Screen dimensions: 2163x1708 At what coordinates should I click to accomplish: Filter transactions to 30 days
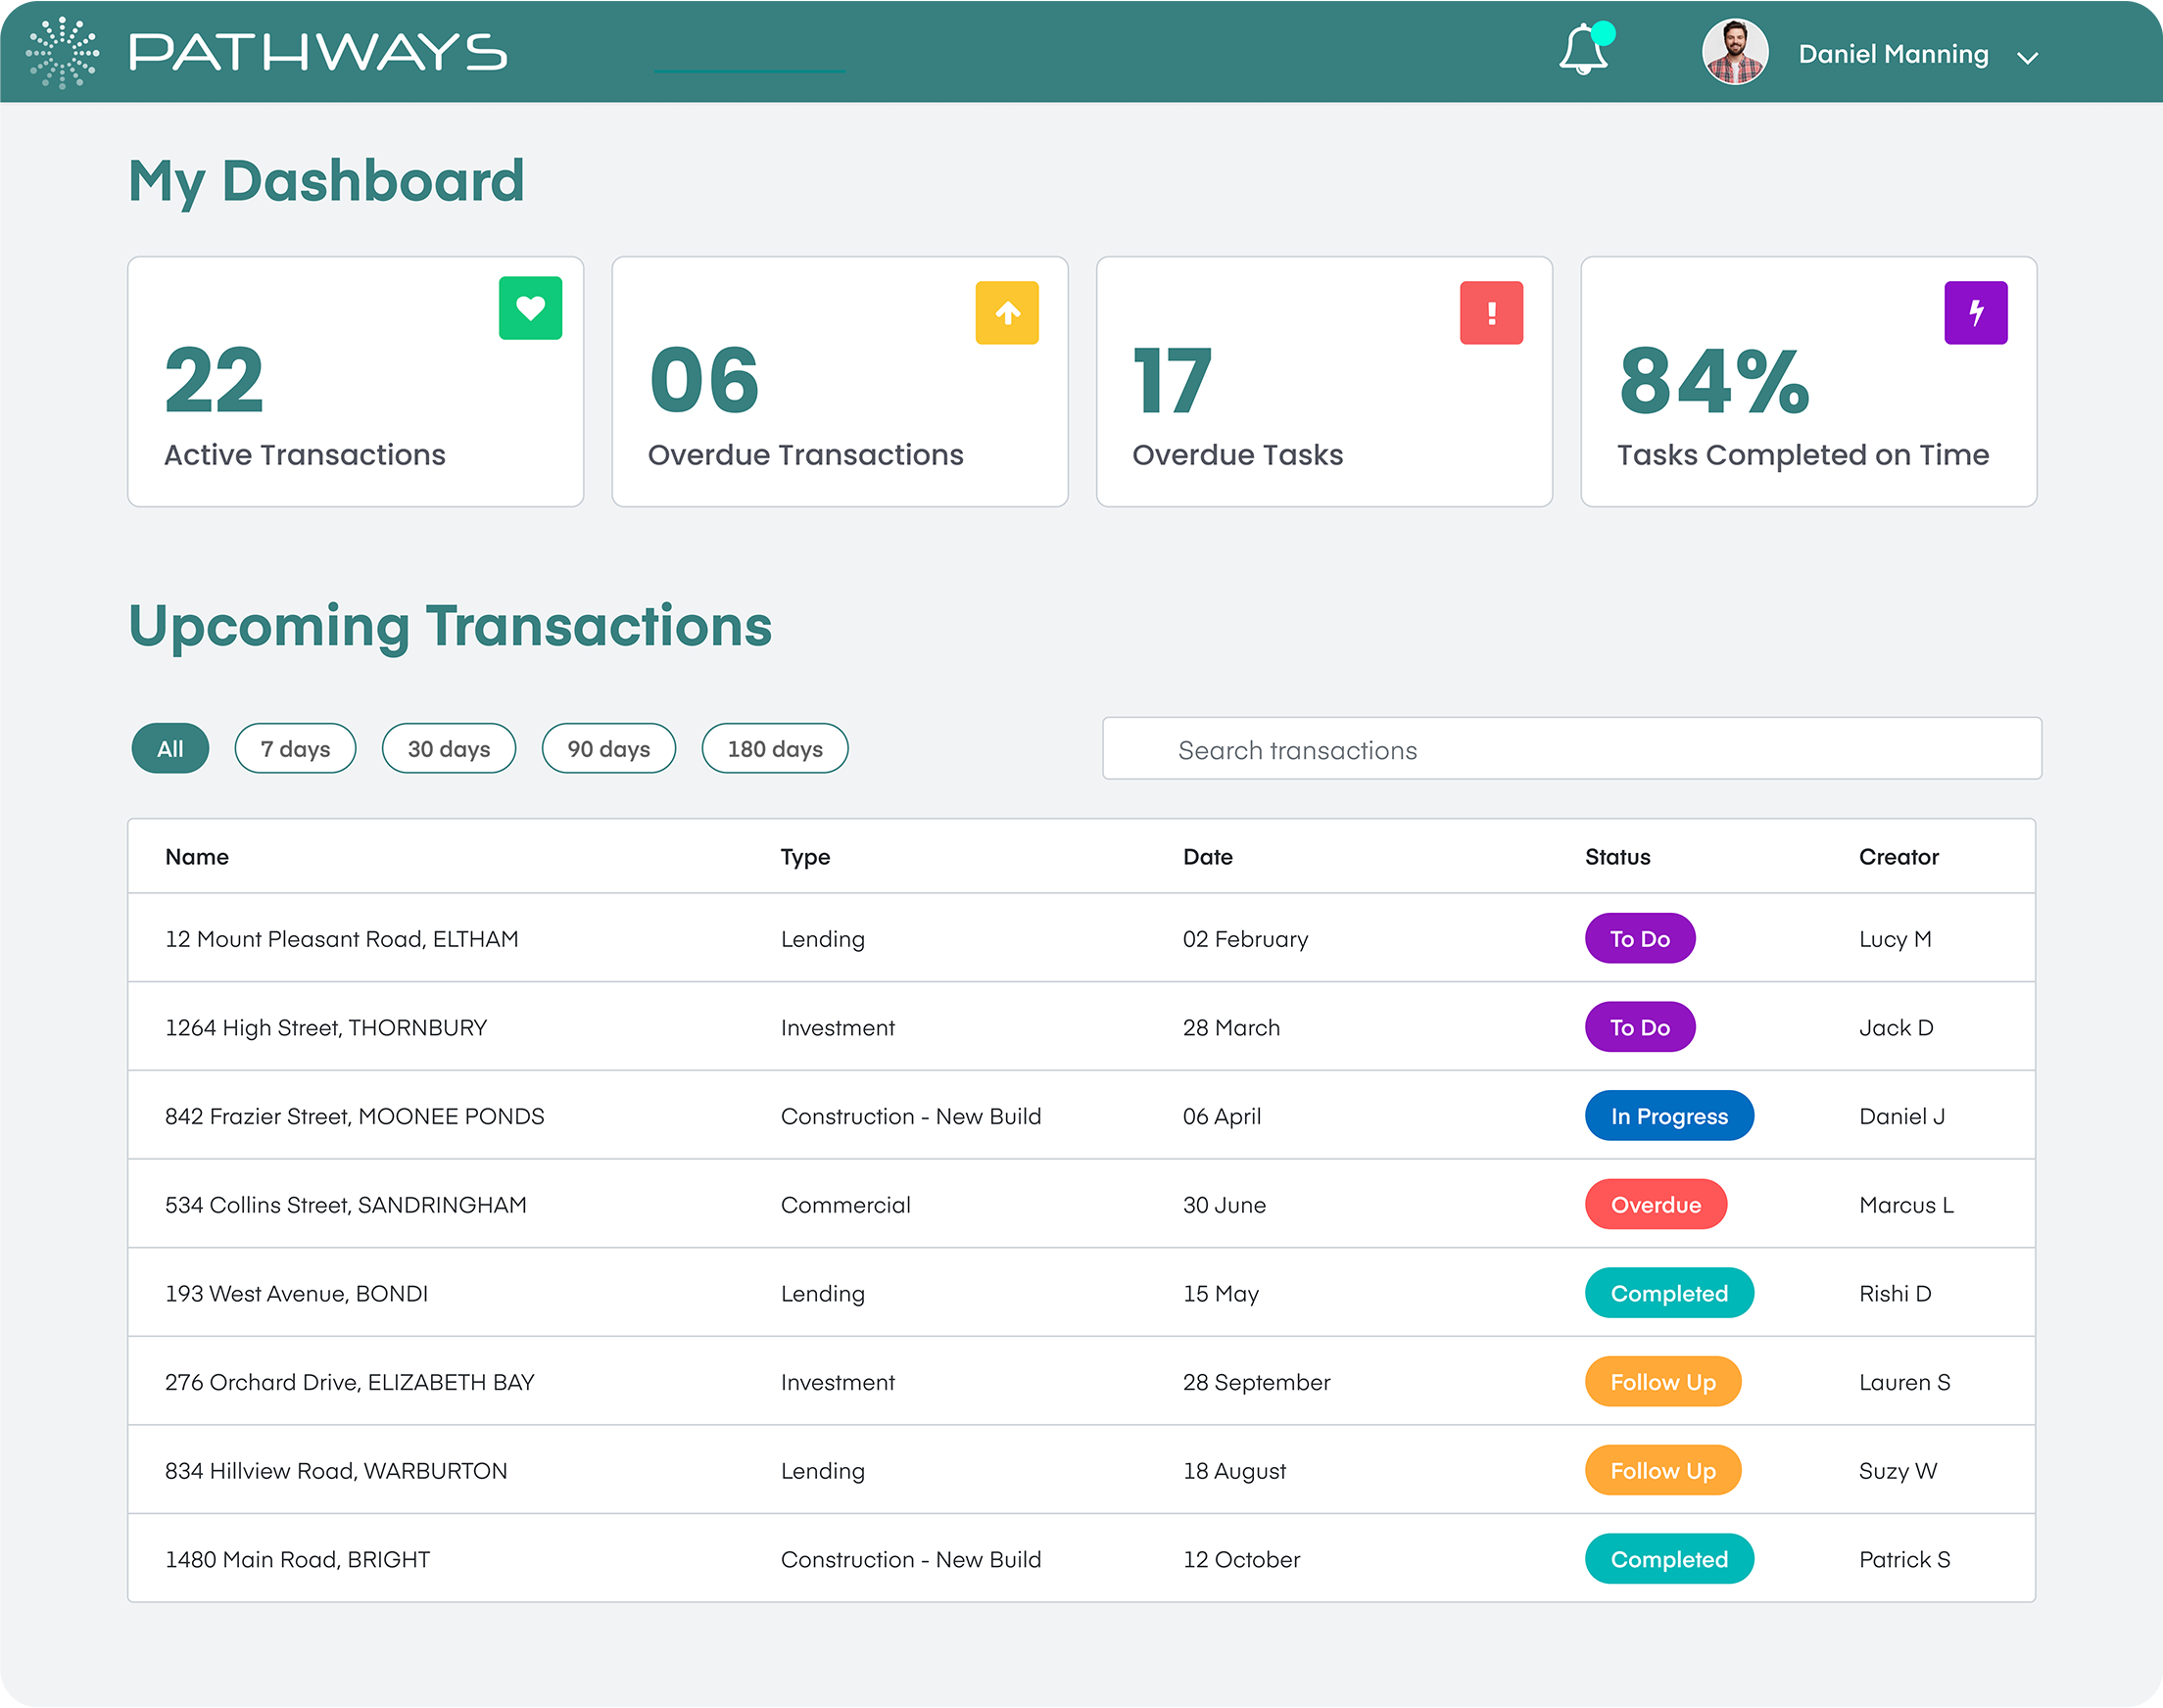(x=448, y=749)
